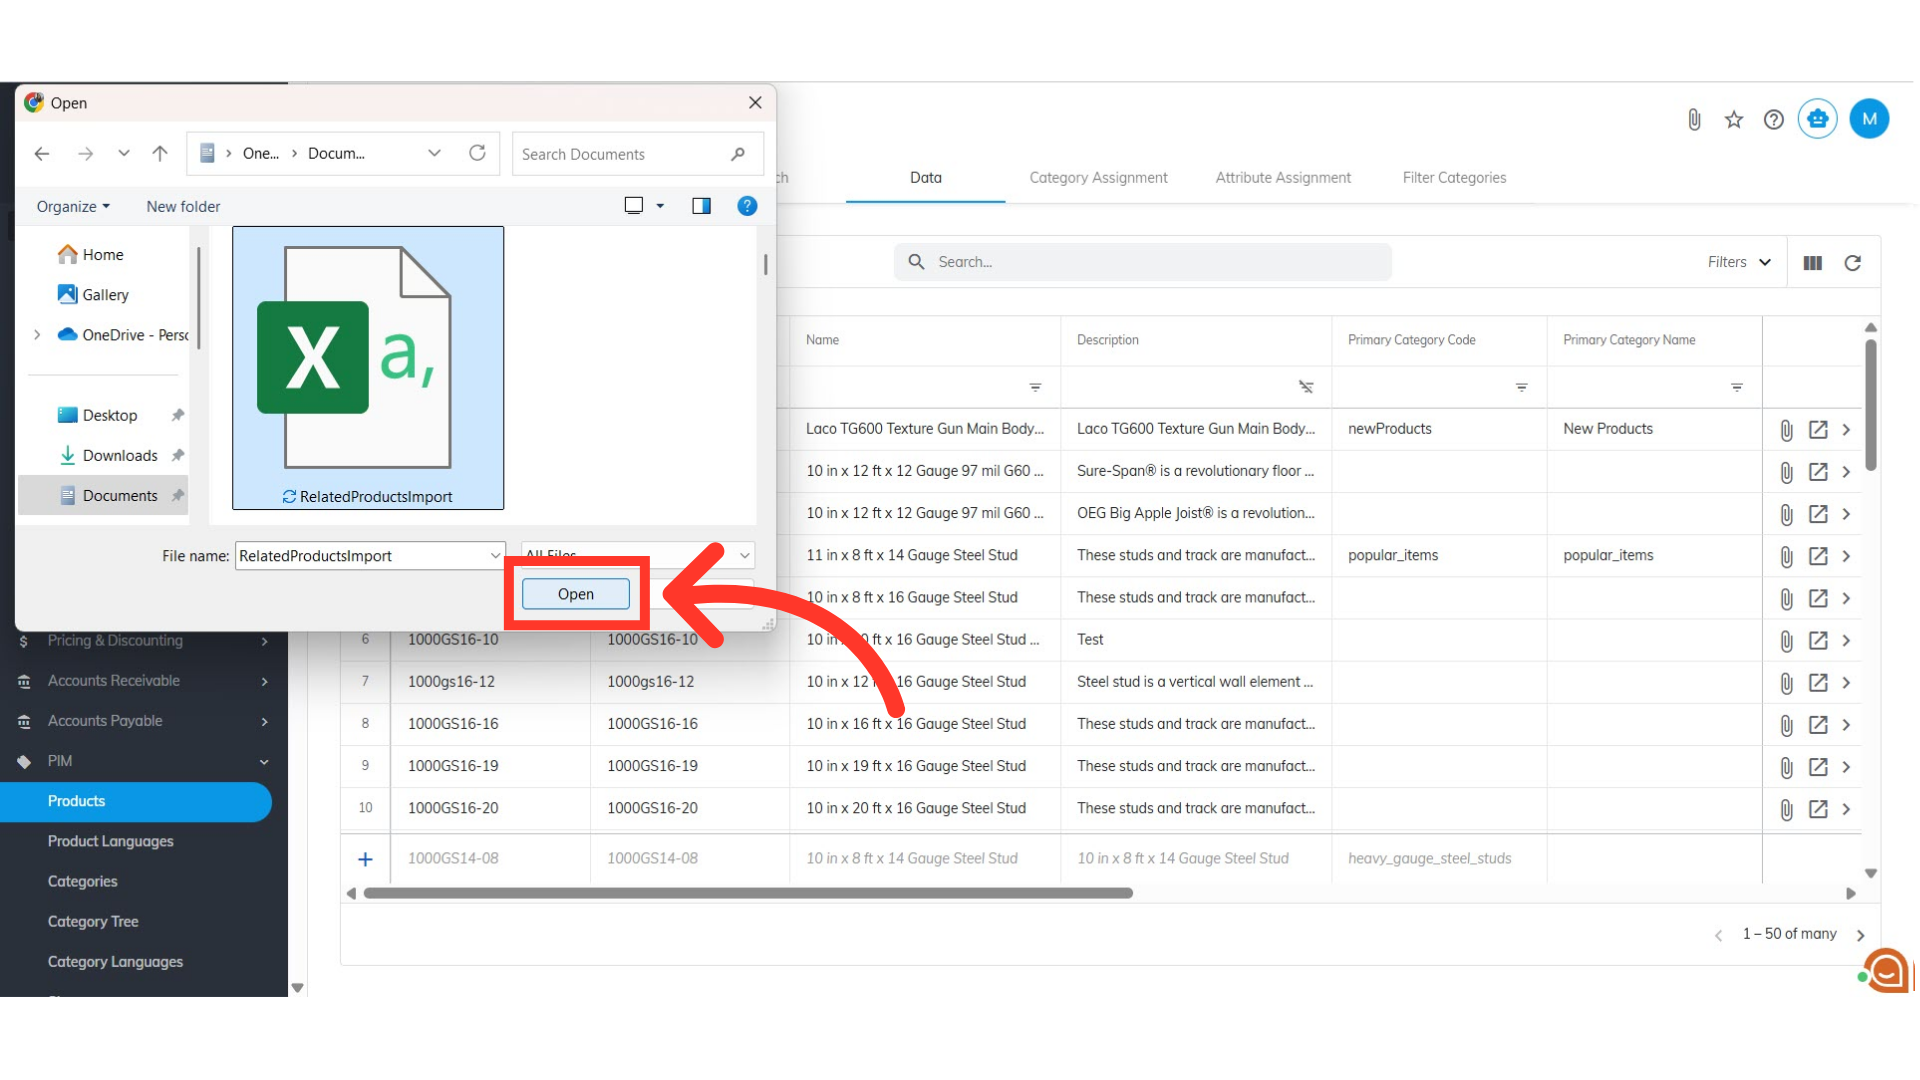Screen dimensions: 1920x1080
Task: Click the Open button in file dialog
Action: (576, 594)
